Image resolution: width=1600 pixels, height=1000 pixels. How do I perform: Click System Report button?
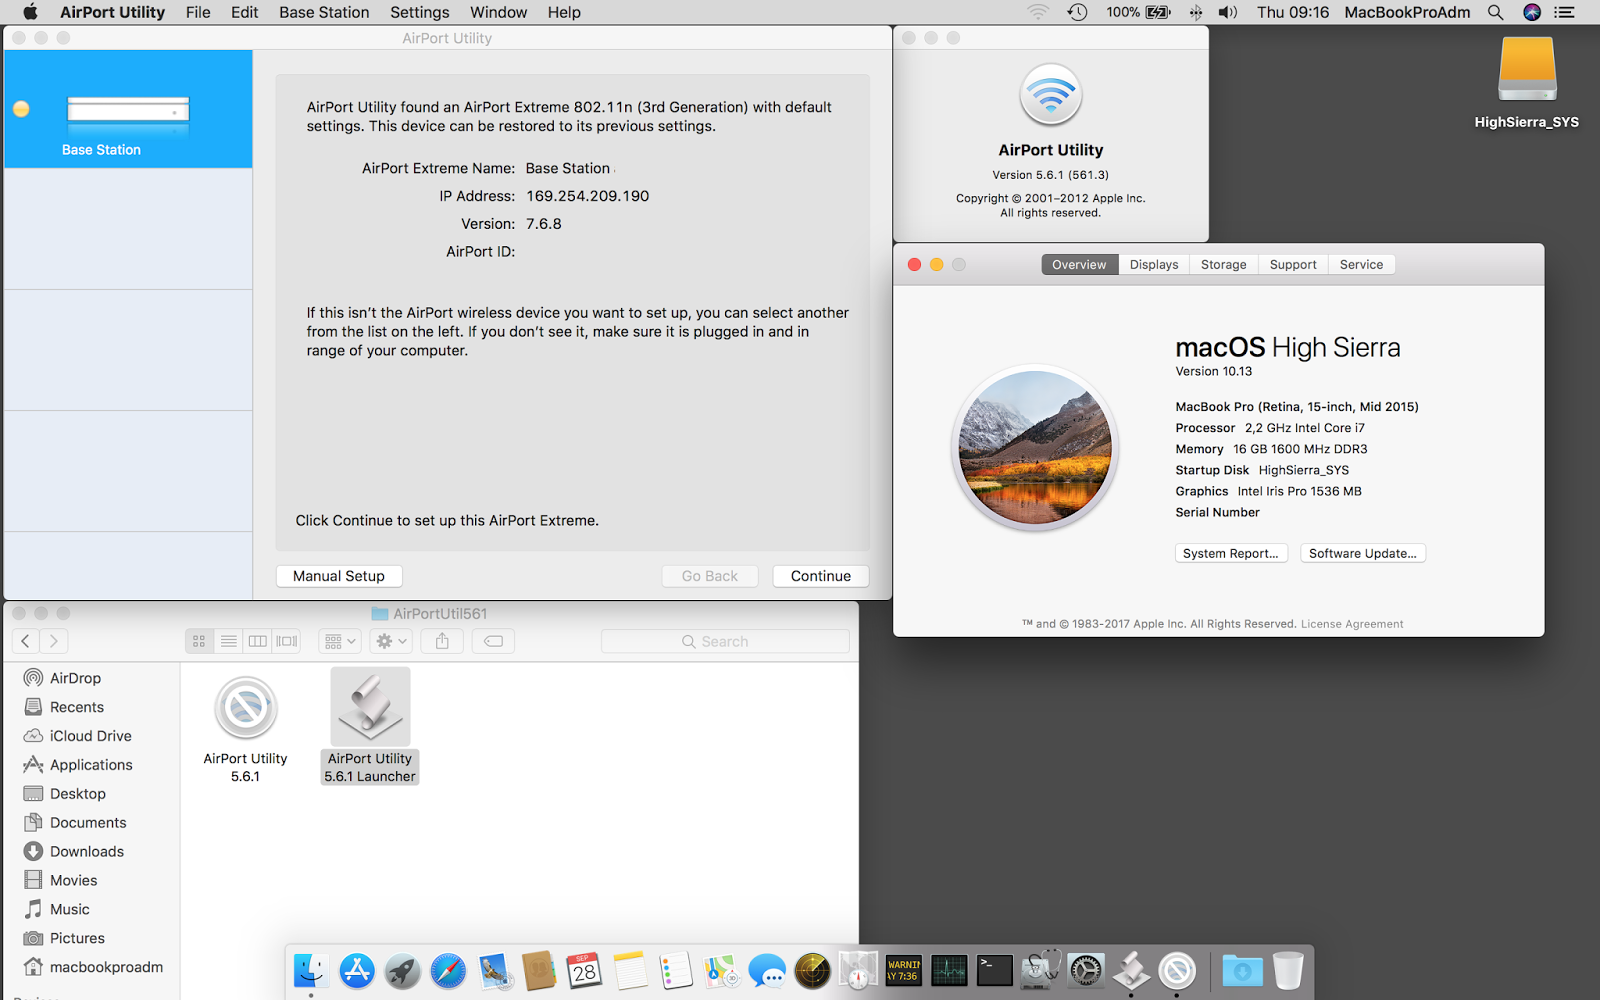point(1231,553)
